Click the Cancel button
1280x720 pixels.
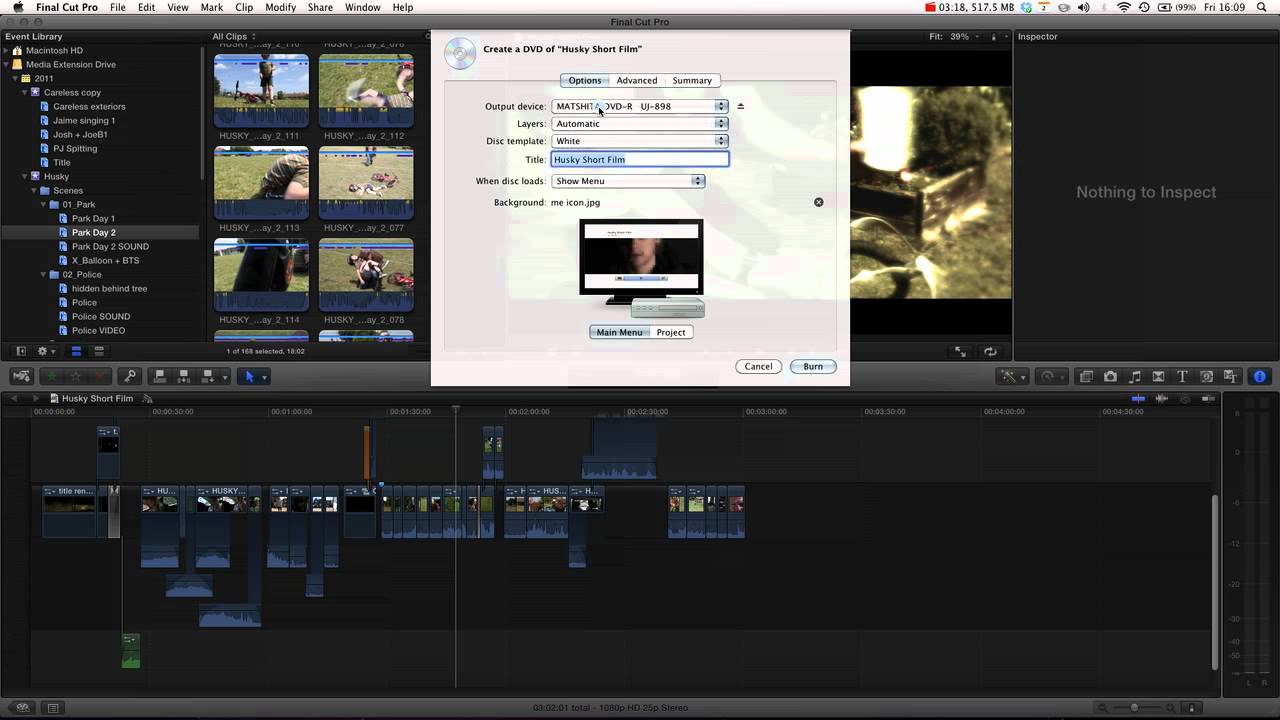(758, 366)
